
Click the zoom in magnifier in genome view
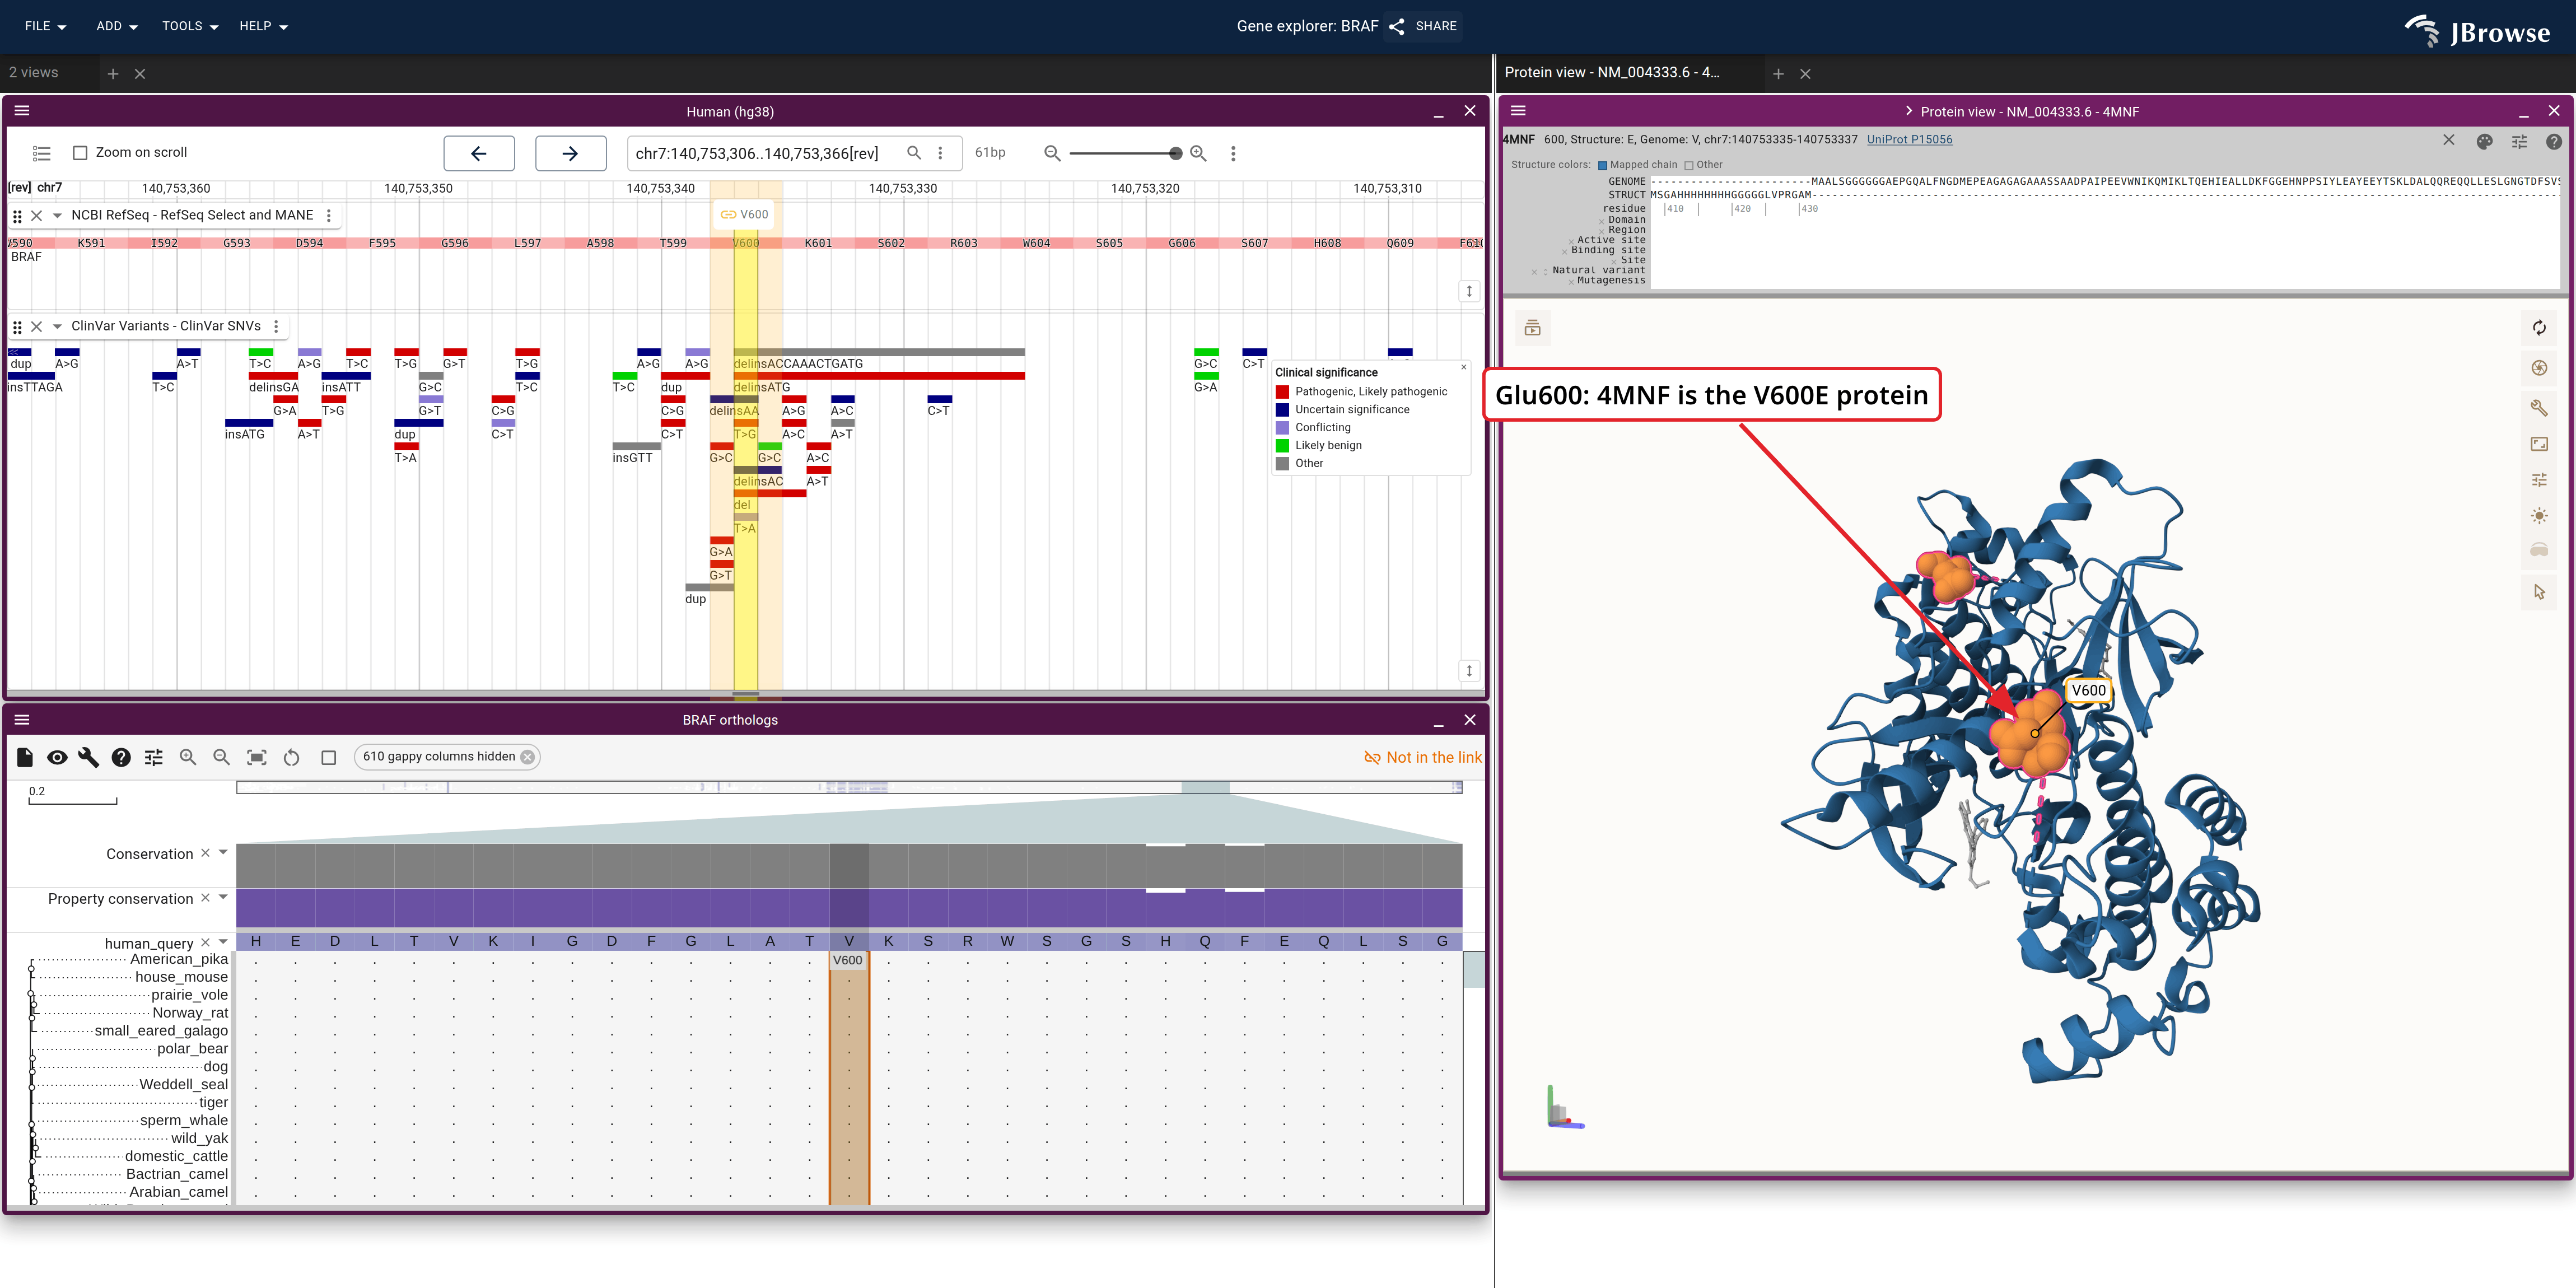1198,153
